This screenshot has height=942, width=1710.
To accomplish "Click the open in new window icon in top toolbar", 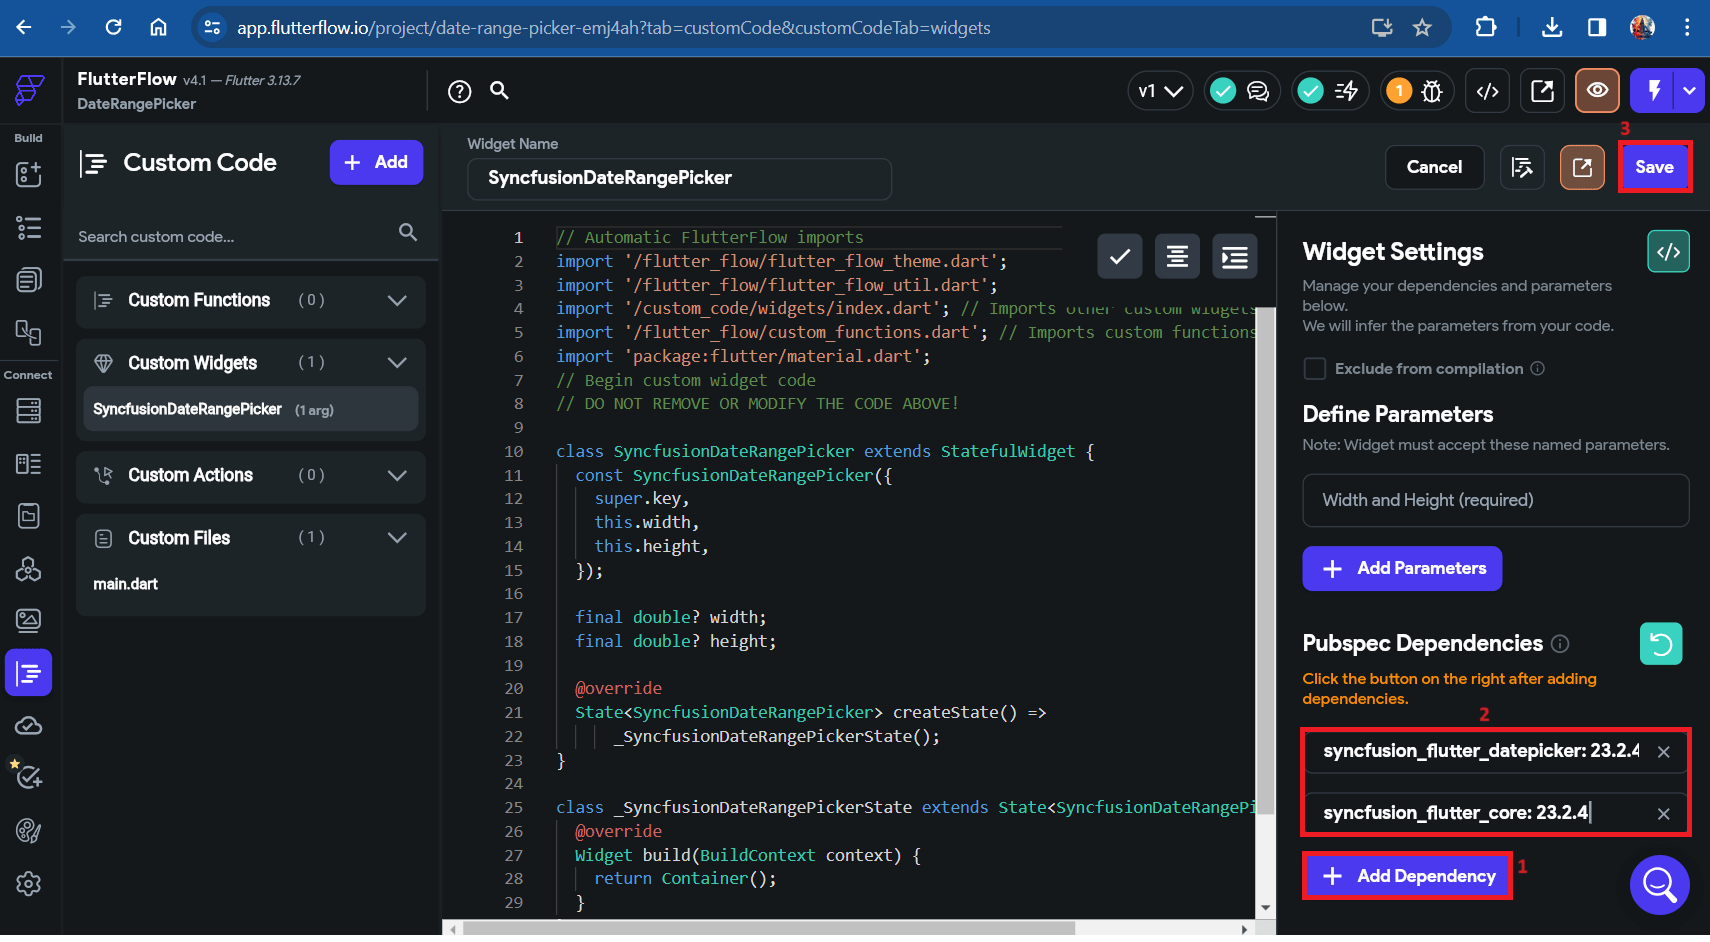I will tap(1543, 91).
